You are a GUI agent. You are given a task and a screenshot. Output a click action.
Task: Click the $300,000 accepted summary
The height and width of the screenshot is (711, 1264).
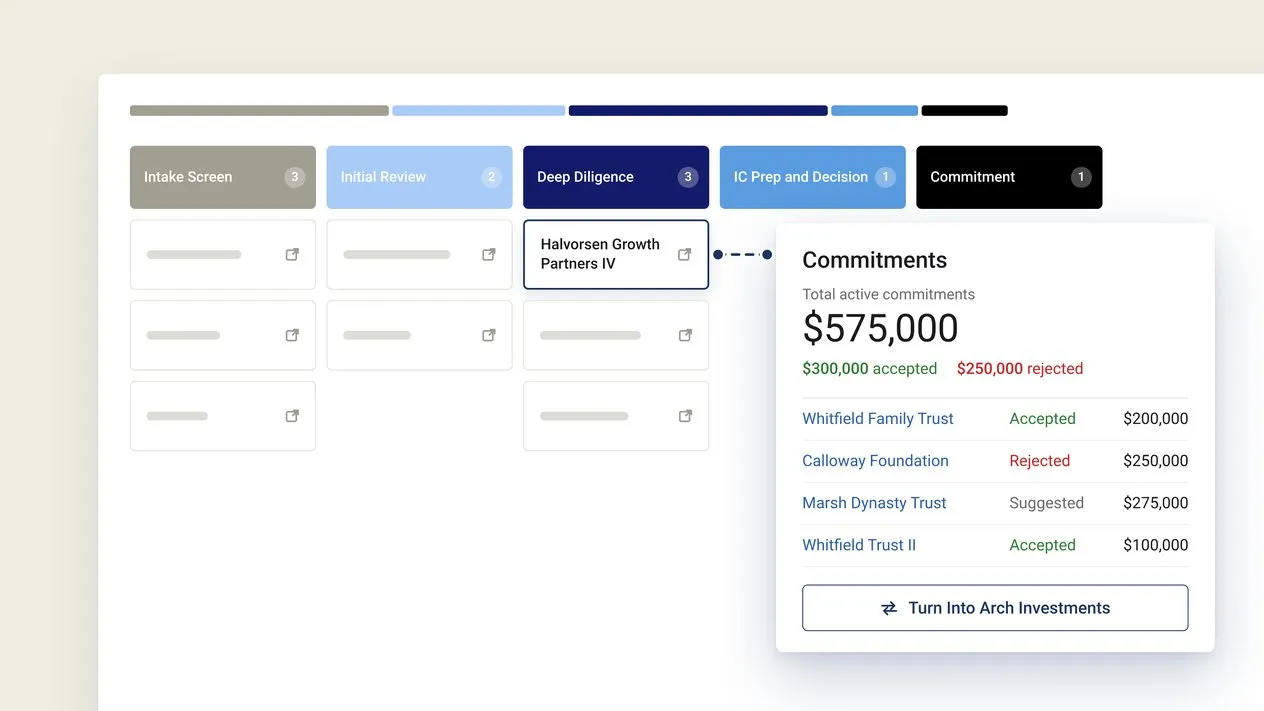(869, 369)
